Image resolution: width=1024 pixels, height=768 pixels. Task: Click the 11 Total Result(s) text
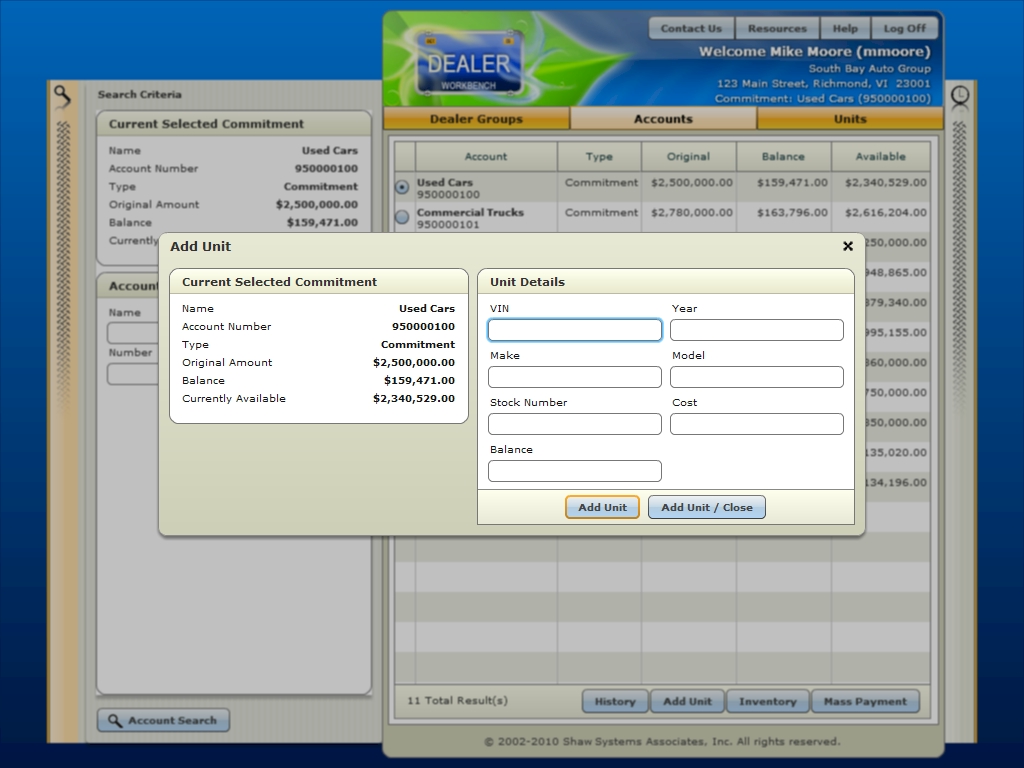point(457,701)
